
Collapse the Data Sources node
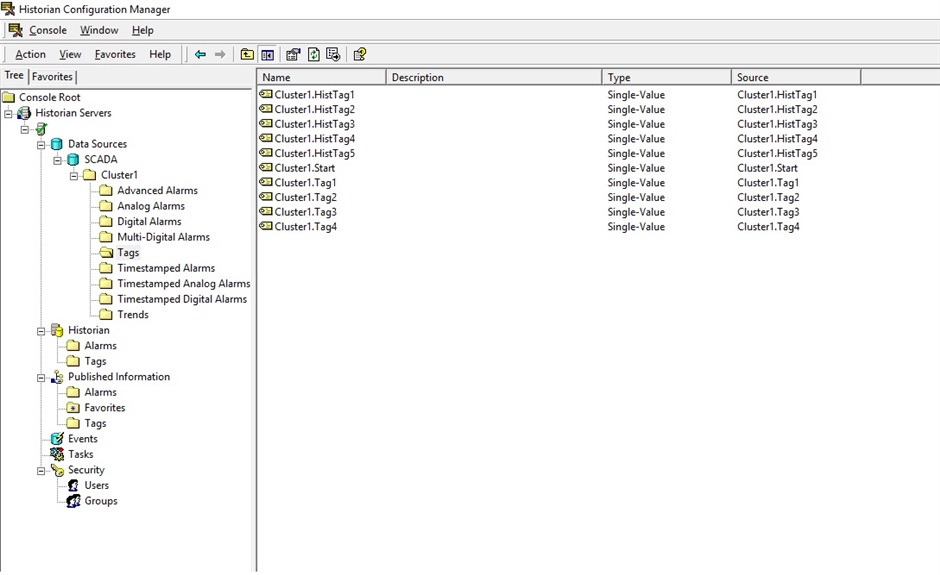[x=41, y=144]
